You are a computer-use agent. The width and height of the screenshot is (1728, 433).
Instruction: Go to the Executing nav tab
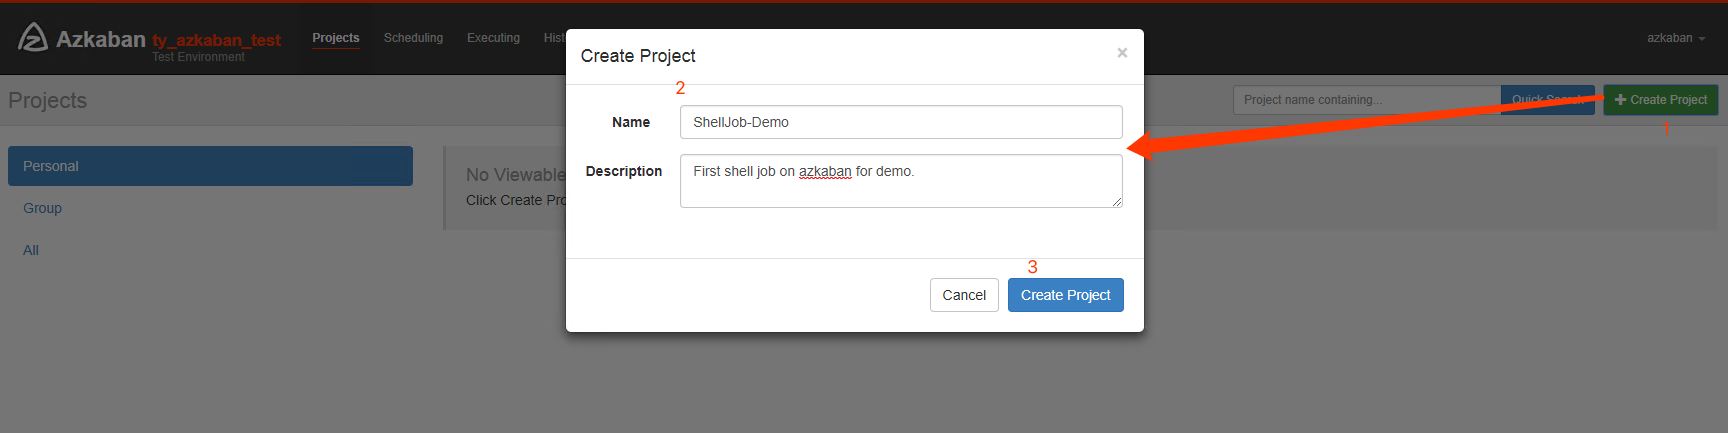click(x=493, y=38)
